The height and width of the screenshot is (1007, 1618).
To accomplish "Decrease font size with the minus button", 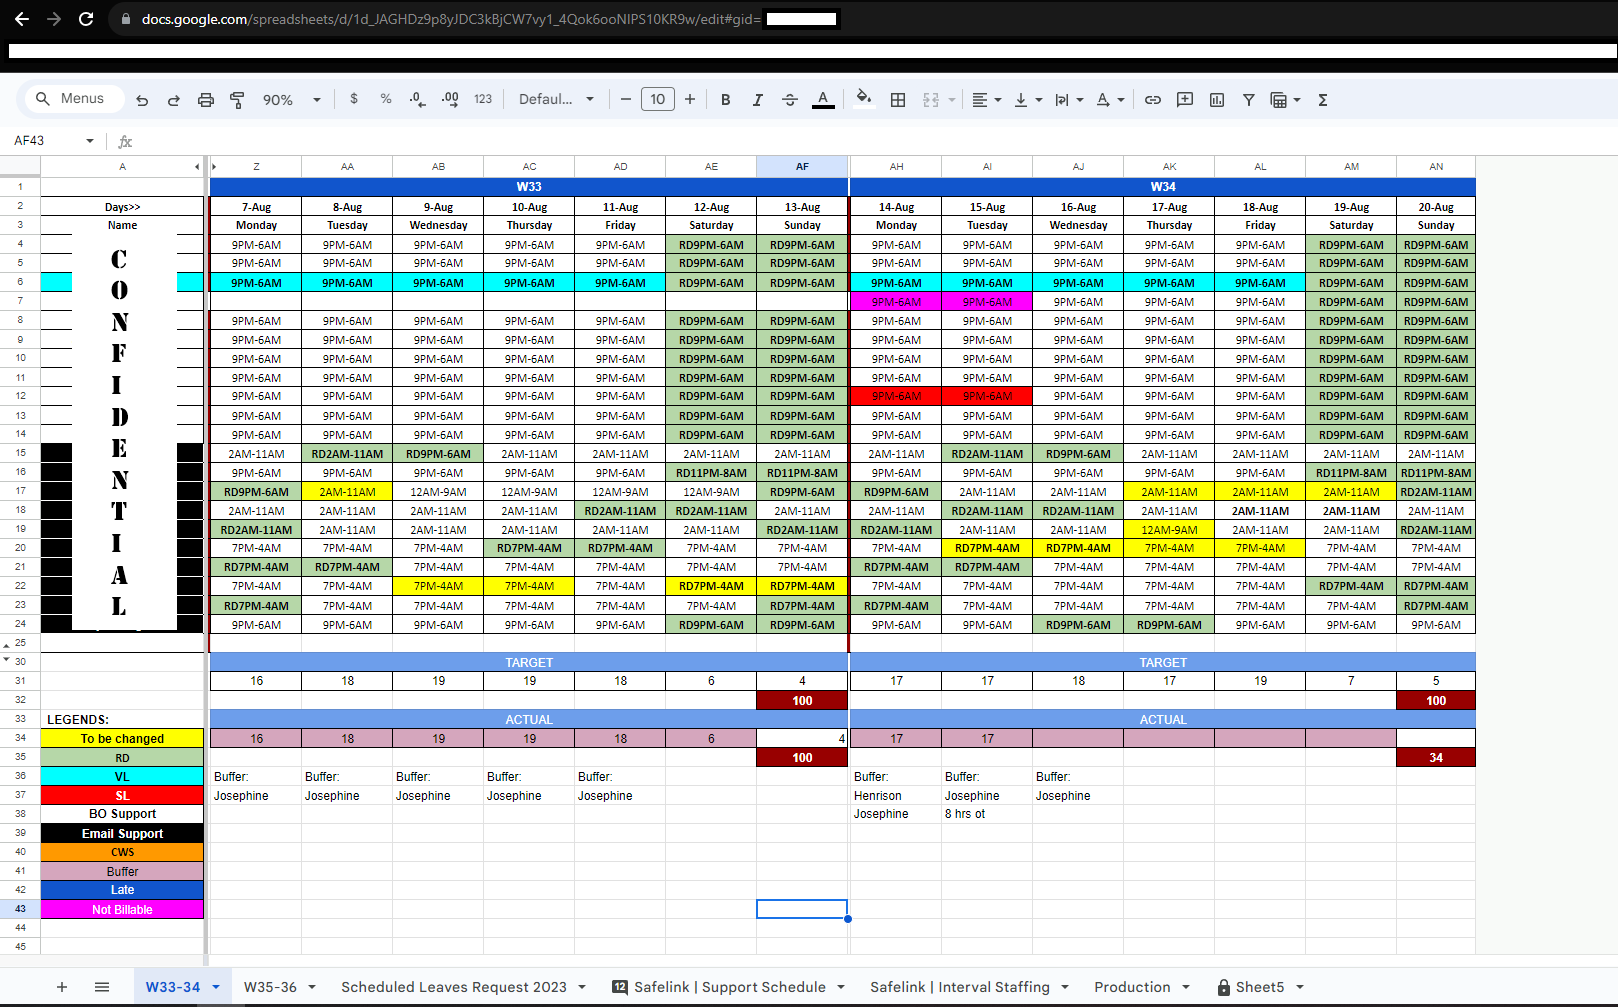I will [626, 99].
